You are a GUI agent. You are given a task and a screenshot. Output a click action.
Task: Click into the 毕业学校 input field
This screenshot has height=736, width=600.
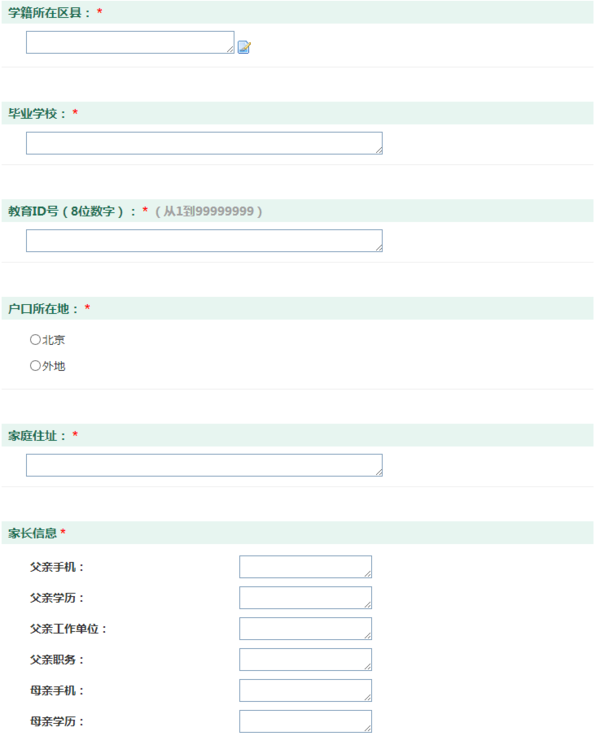pos(203,143)
